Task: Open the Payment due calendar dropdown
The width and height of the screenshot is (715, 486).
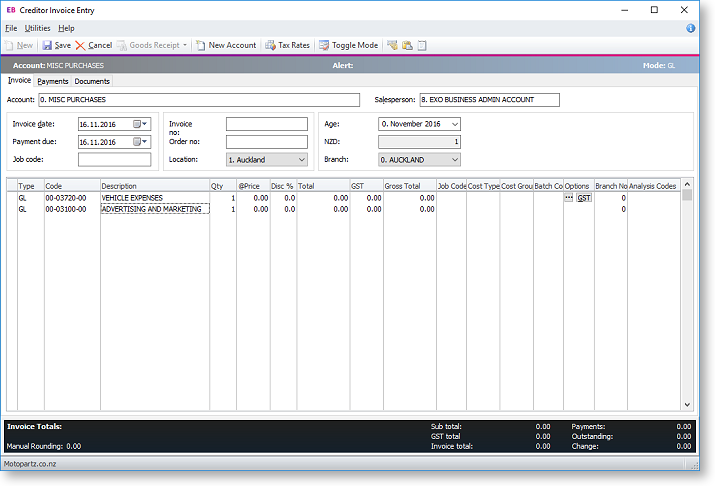Action: (x=141, y=142)
